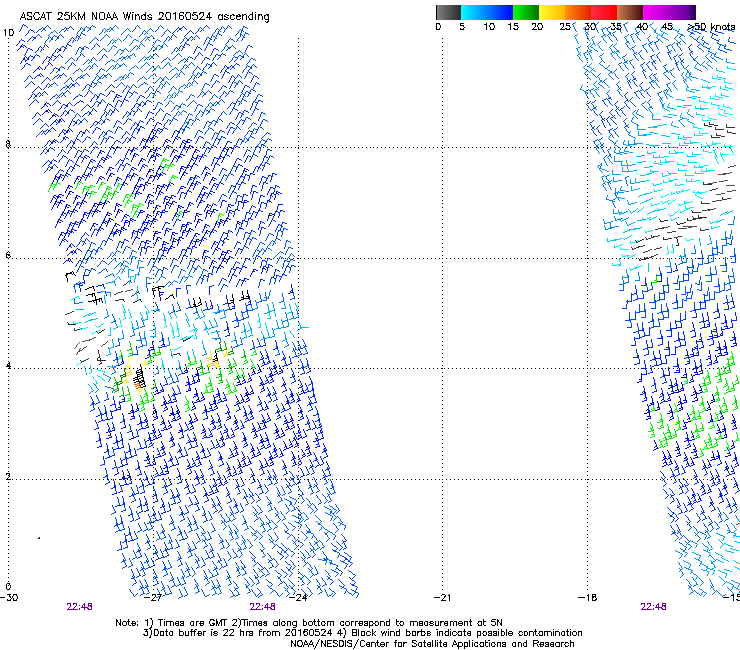740x650 pixels.
Task: Click the latitude axis label '8'
Action: pyautogui.click(x=8, y=144)
